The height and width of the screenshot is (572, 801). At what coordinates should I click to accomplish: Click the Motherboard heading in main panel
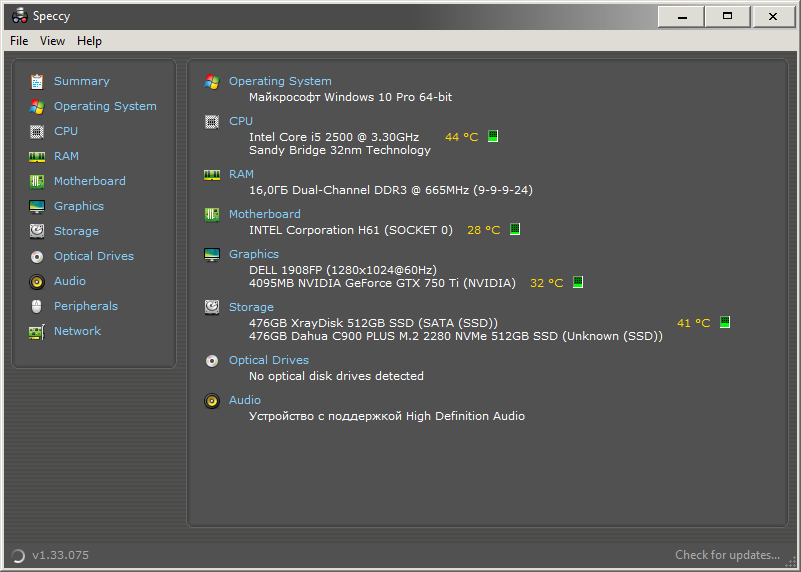tap(264, 214)
